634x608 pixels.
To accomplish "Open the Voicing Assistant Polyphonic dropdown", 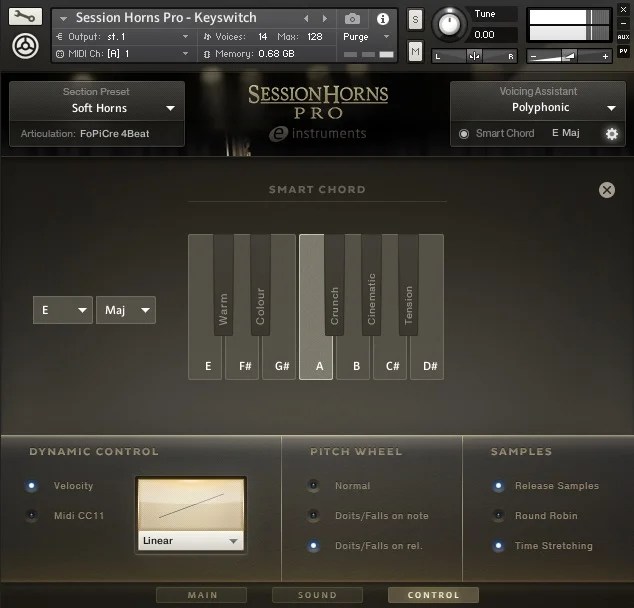I will pos(538,108).
